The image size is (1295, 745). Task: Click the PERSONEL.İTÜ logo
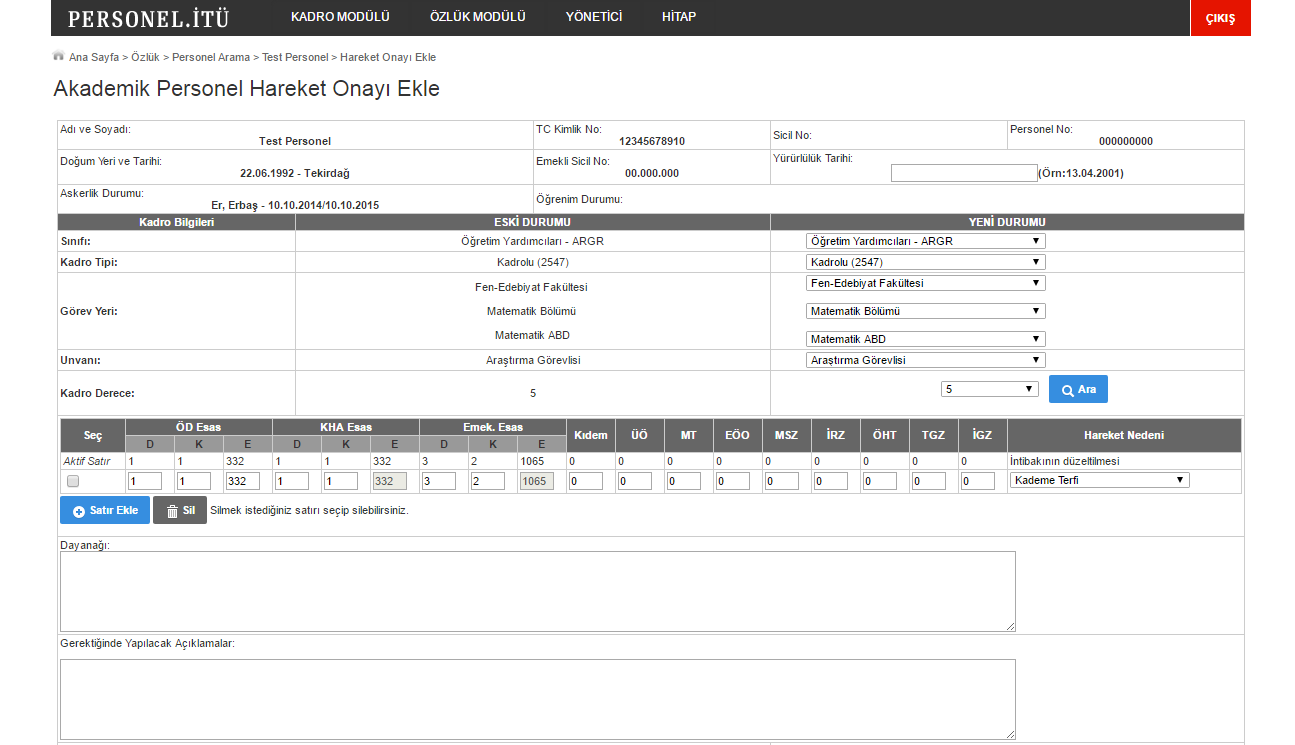pyautogui.click(x=148, y=18)
